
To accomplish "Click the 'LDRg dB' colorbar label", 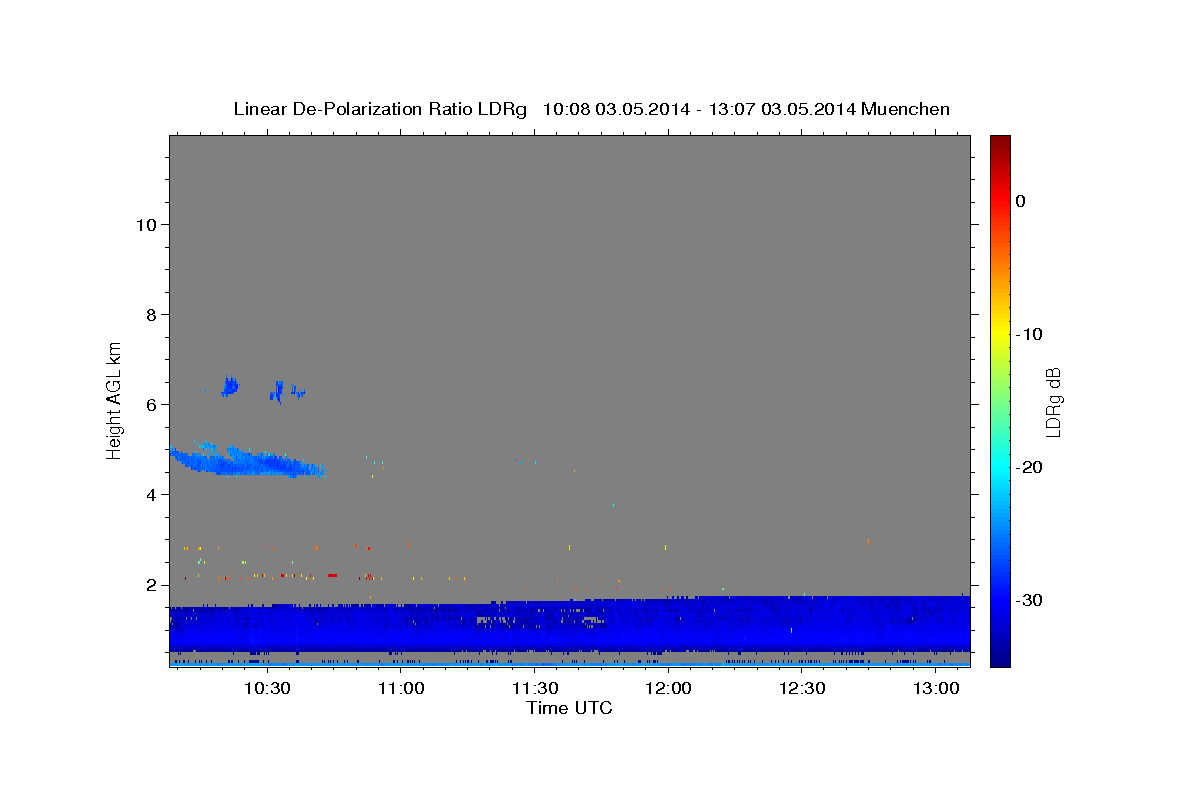I will (1052, 402).
